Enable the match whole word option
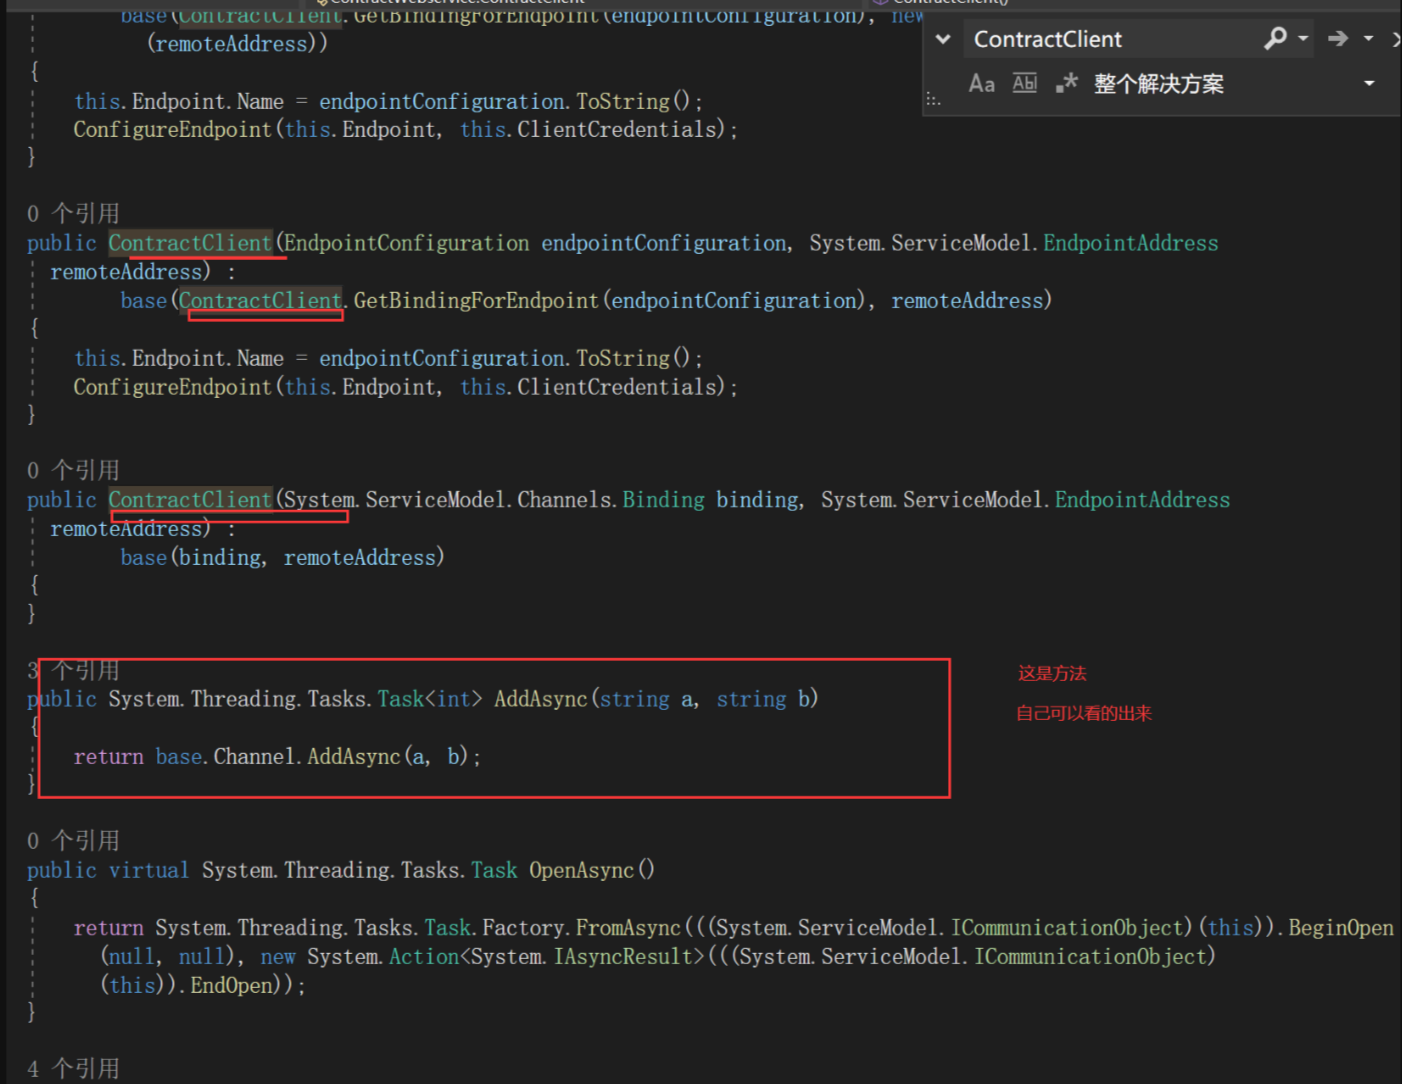The image size is (1402, 1084). (x=1025, y=83)
